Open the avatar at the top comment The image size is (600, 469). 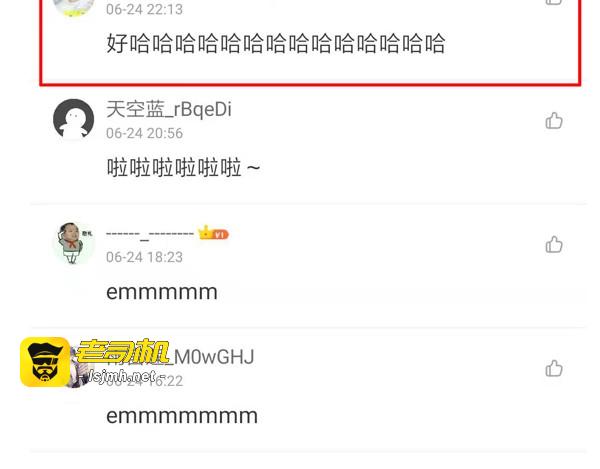click(73, 8)
